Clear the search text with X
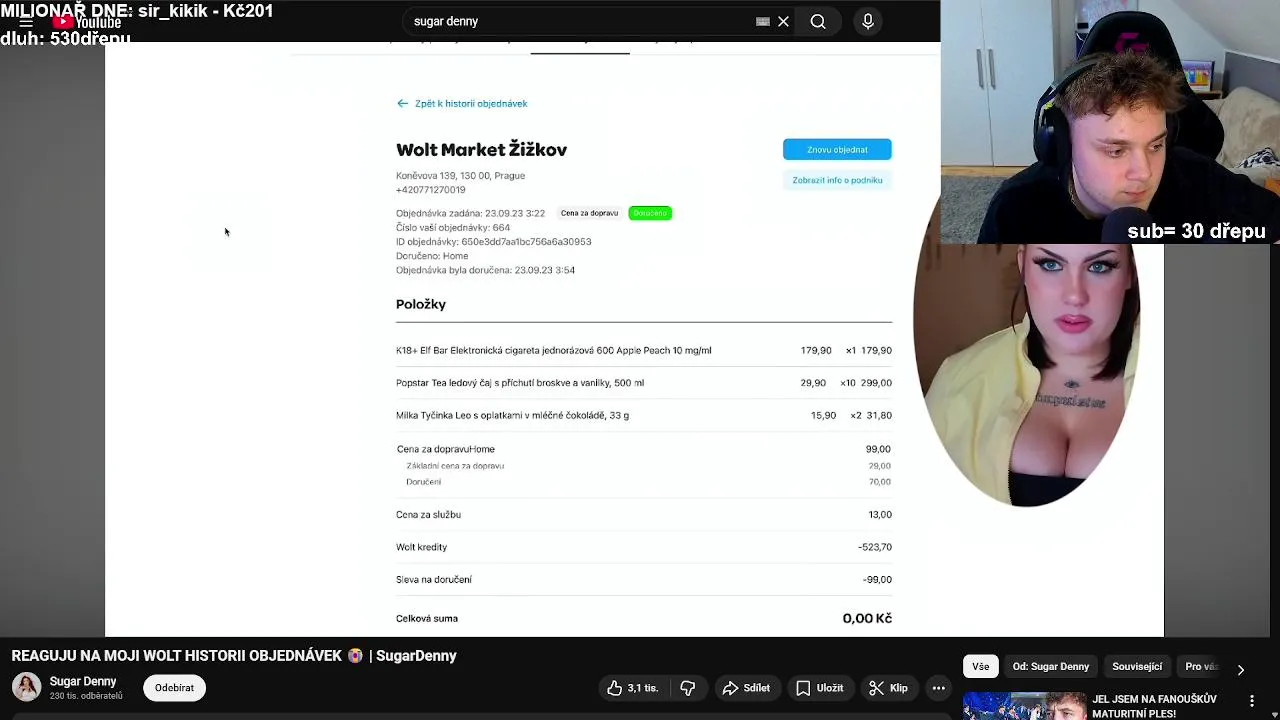The image size is (1280, 720). [784, 21]
